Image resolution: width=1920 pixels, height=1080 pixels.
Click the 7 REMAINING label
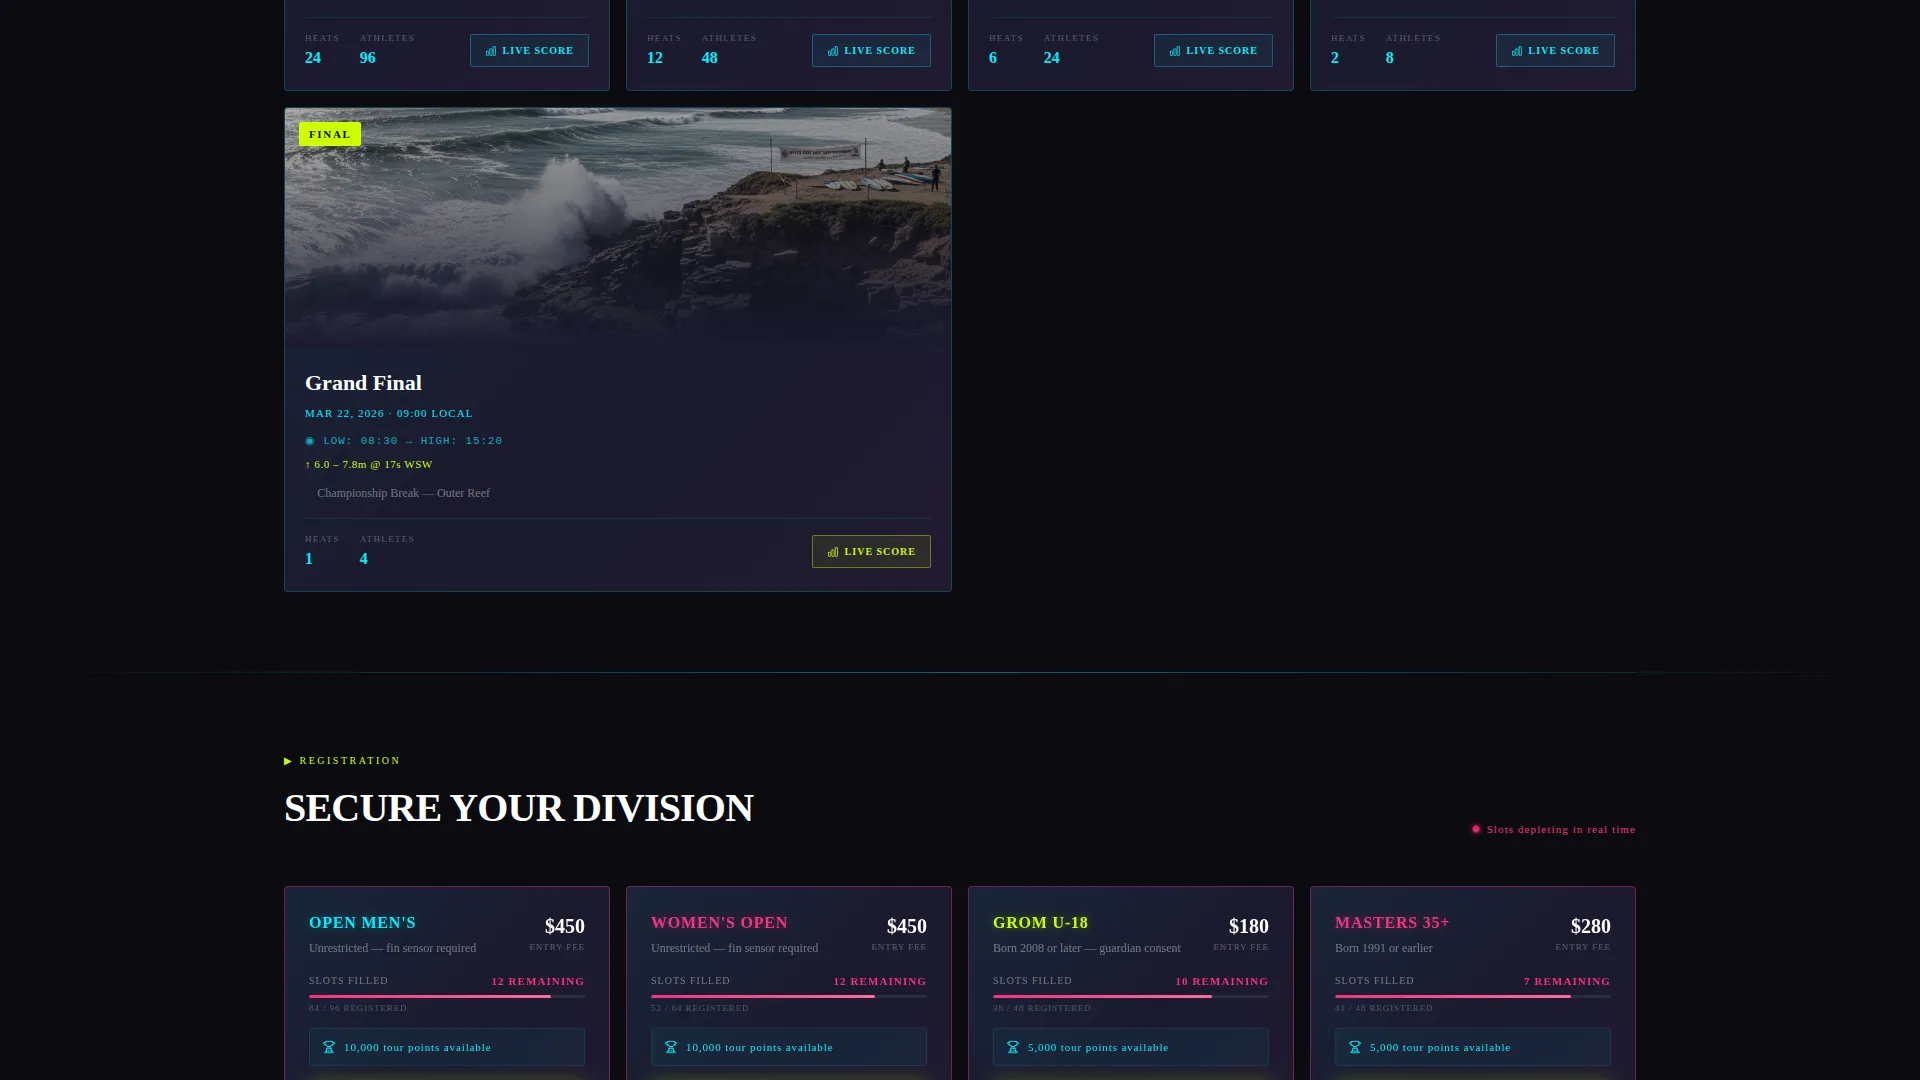[1567, 981]
